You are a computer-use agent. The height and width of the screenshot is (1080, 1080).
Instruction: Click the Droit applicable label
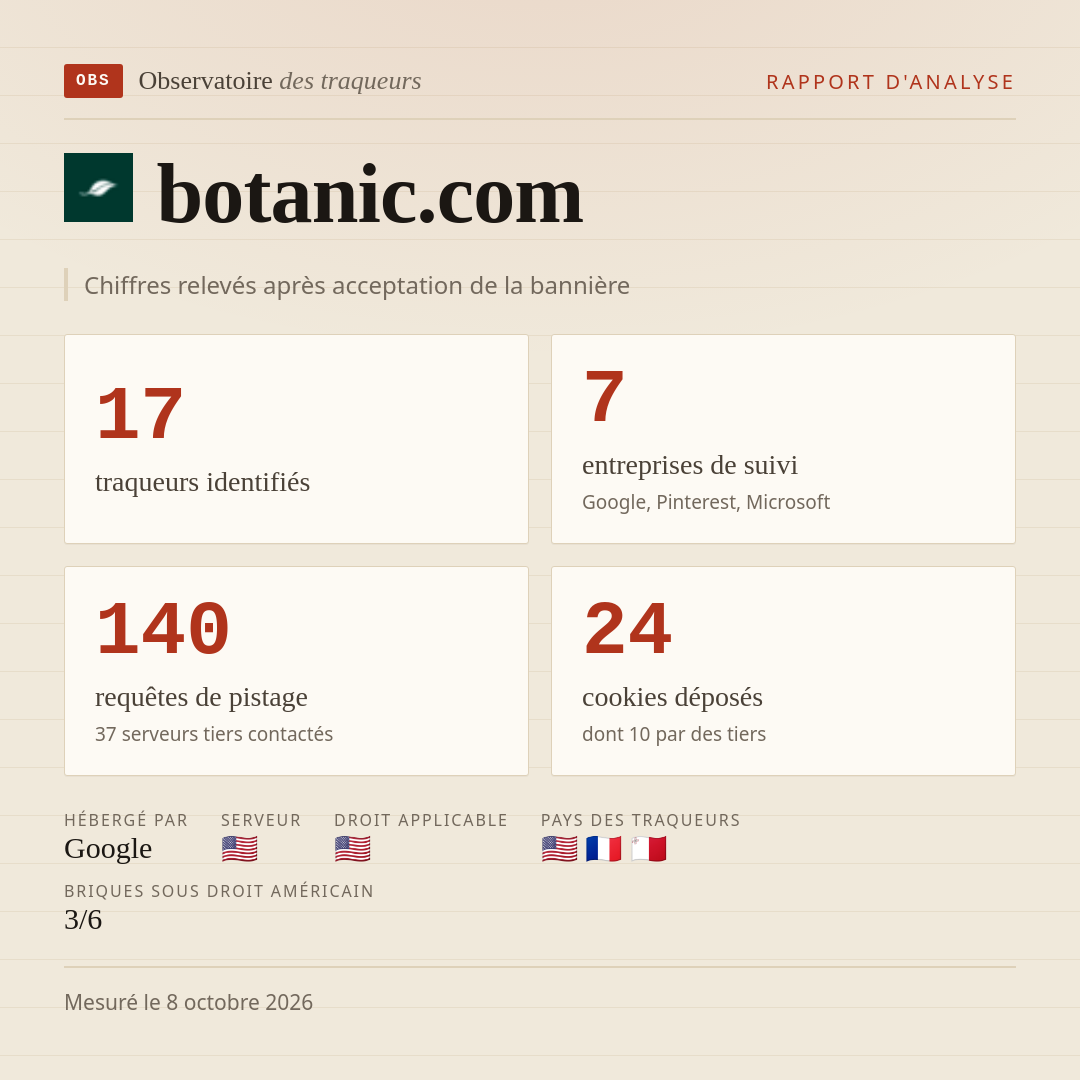[x=421, y=820]
